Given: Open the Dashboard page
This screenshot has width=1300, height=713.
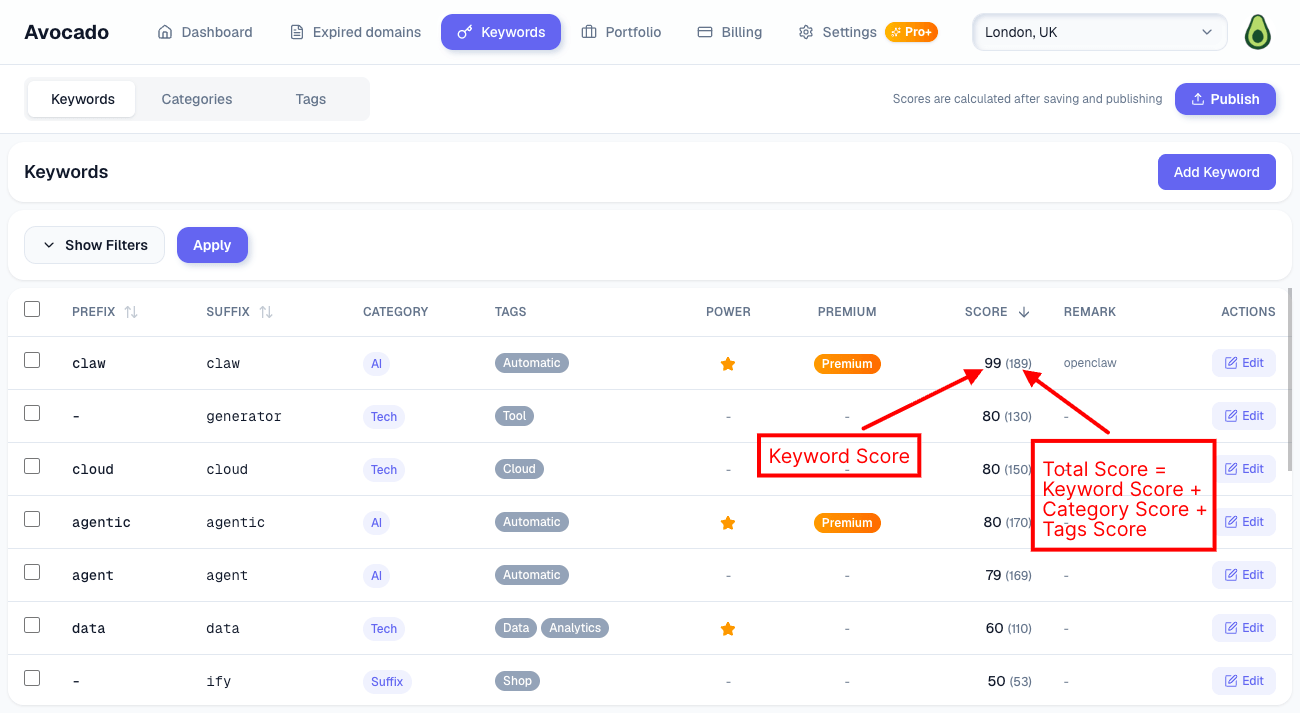Looking at the screenshot, I should (205, 32).
